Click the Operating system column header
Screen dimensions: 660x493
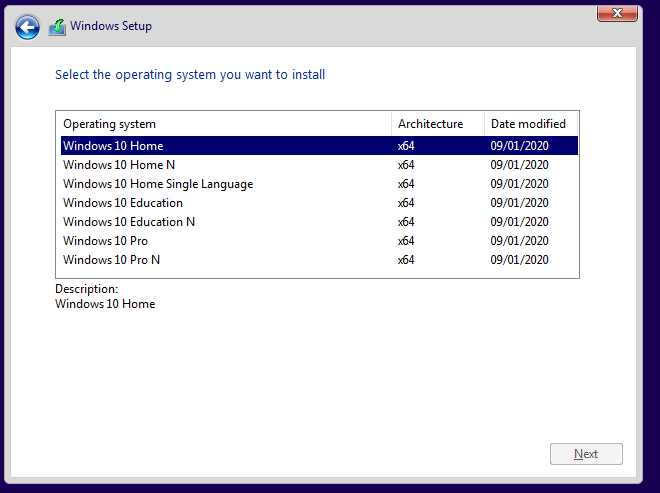224,124
